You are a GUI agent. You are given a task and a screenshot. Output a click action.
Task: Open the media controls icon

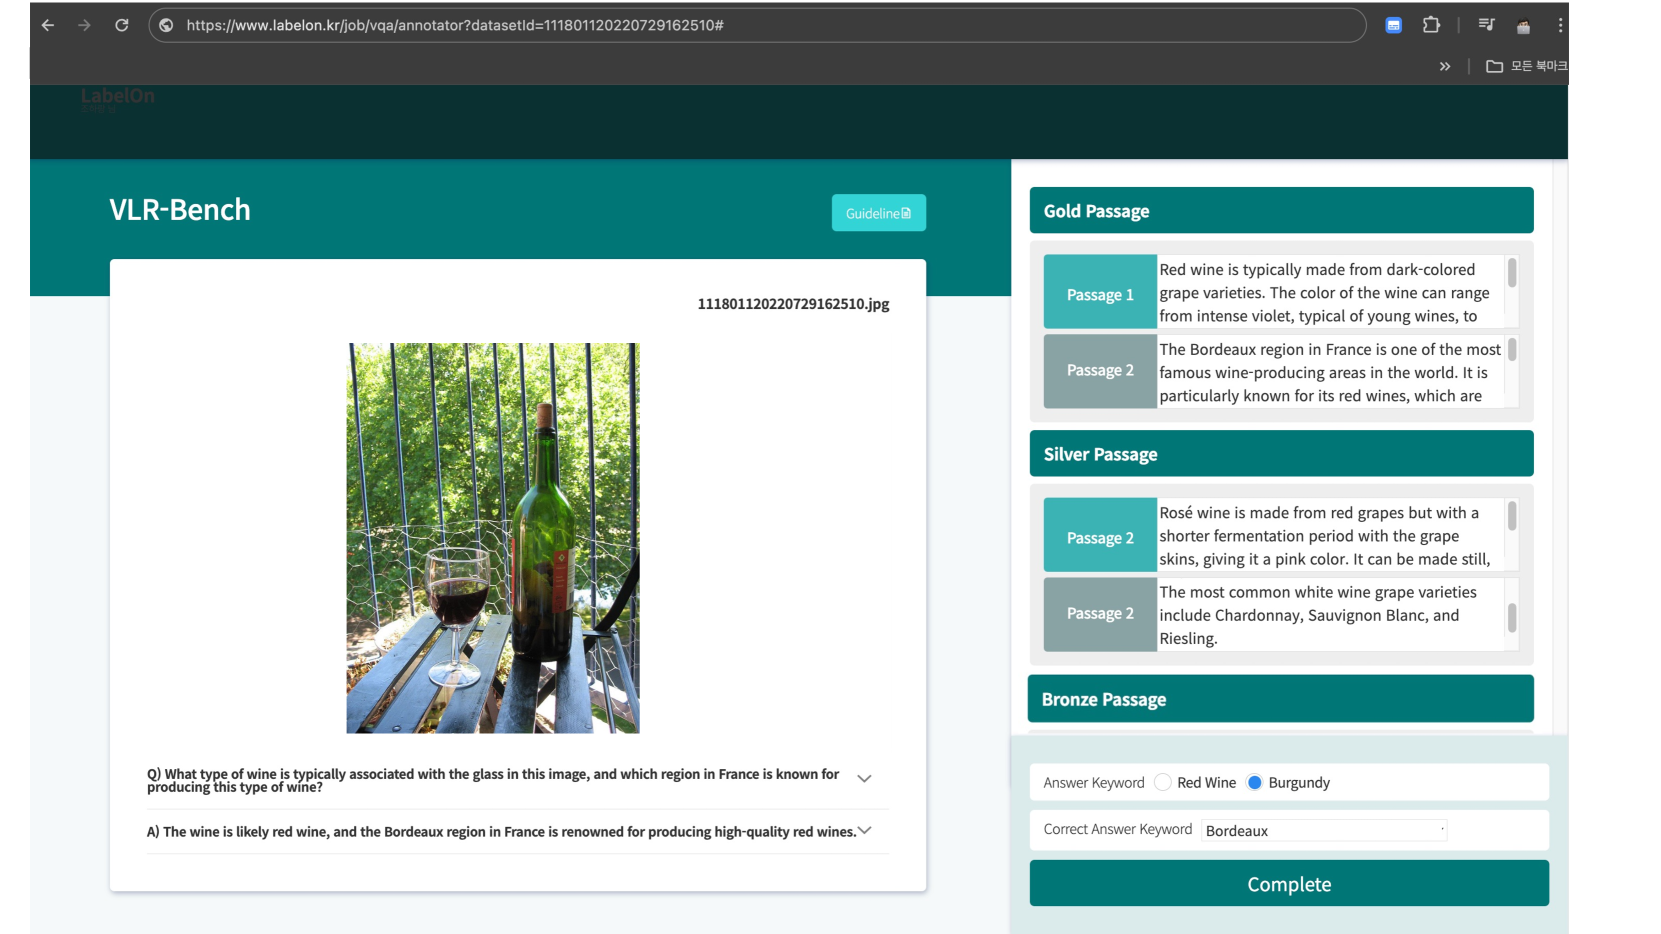pyautogui.click(x=1486, y=25)
